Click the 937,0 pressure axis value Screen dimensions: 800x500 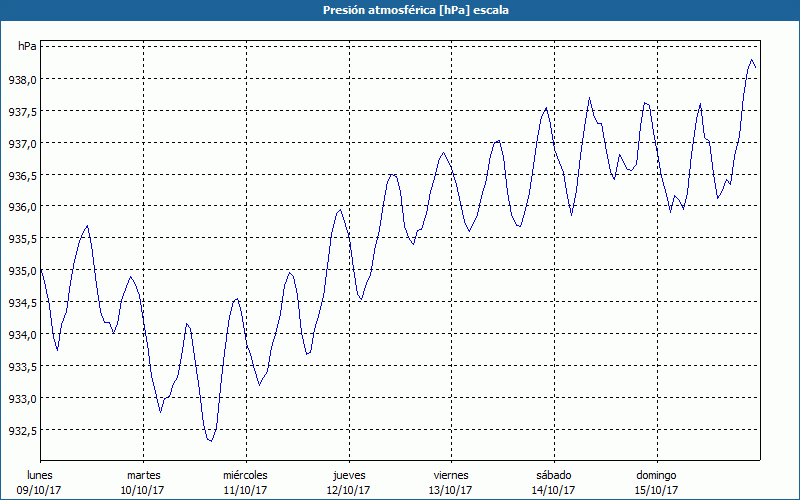23,144
